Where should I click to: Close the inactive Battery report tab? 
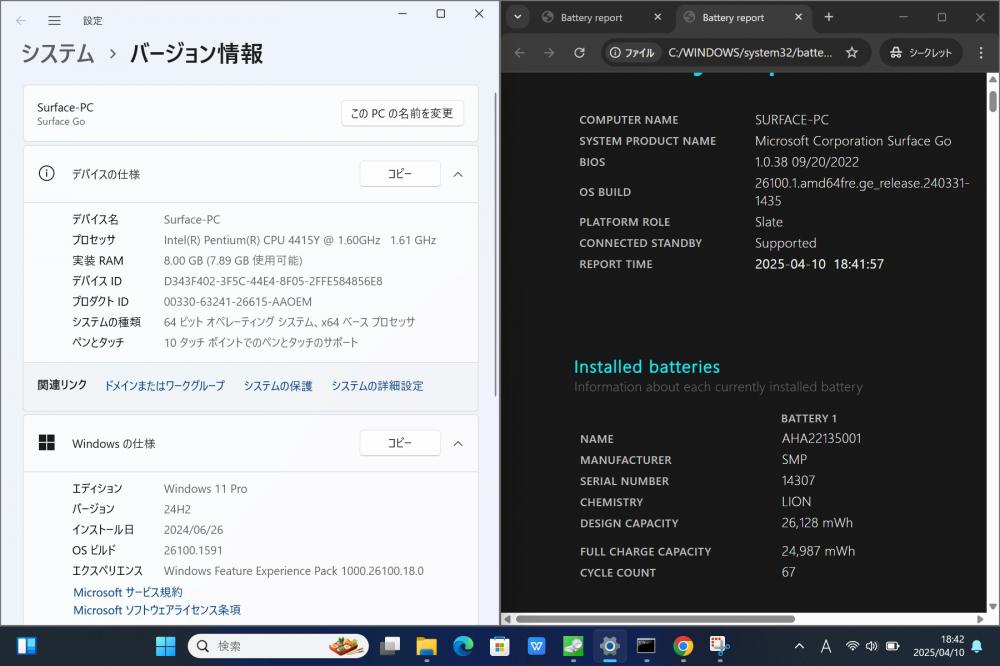coord(658,17)
